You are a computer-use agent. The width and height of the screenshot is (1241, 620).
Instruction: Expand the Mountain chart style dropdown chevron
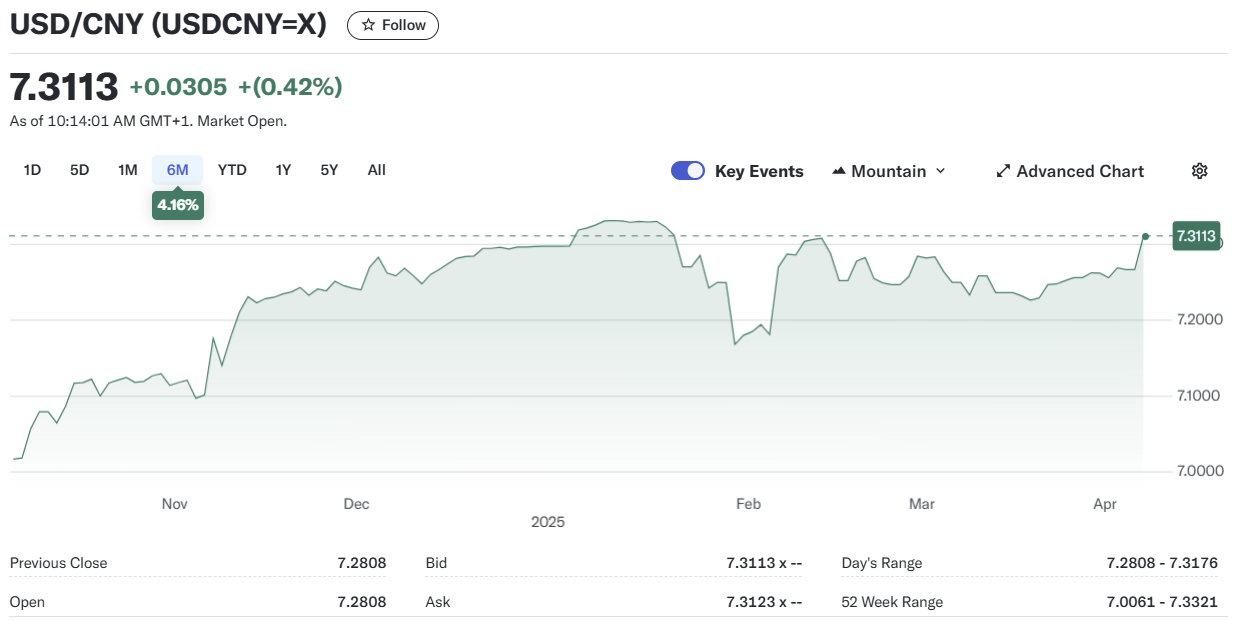pos(940,171)
